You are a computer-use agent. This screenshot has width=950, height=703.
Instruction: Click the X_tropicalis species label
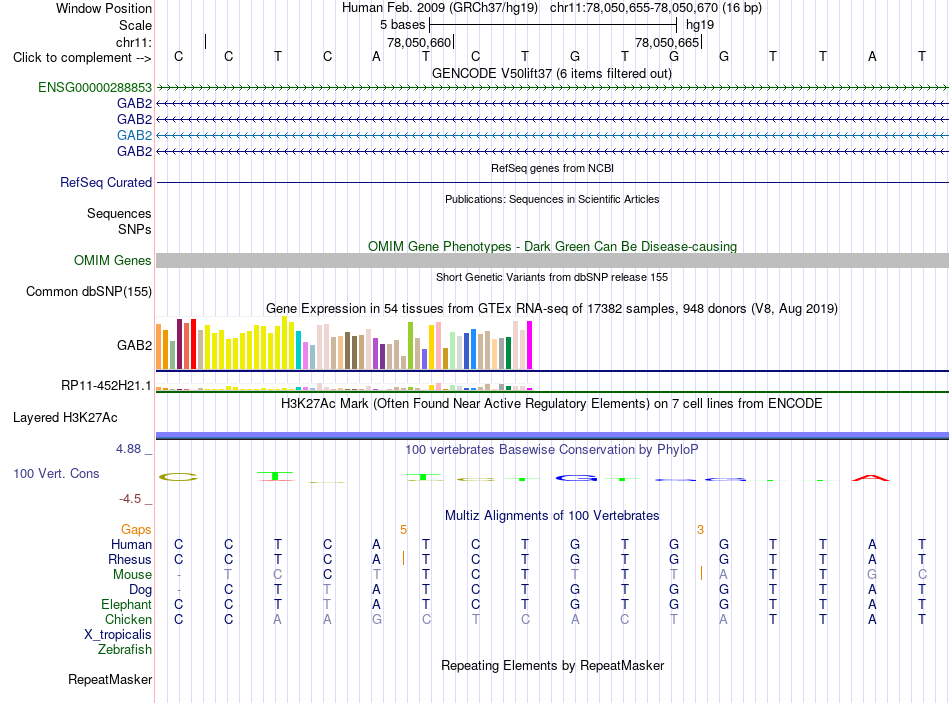tap(118, 635)
